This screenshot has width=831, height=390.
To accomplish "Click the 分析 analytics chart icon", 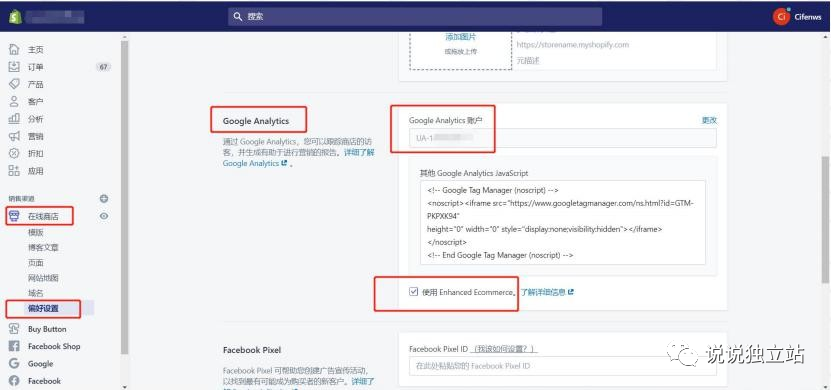I will [x=14, y=119].
